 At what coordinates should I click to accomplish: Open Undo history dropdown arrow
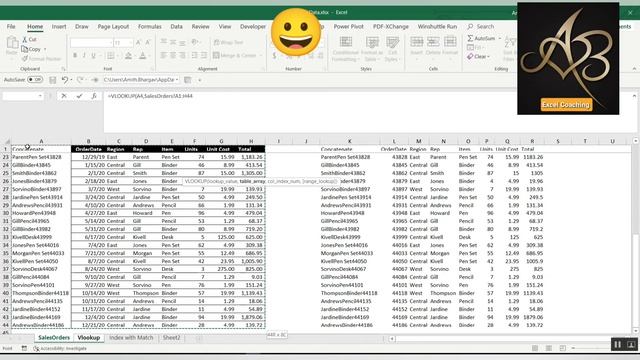tap(71, 80)
